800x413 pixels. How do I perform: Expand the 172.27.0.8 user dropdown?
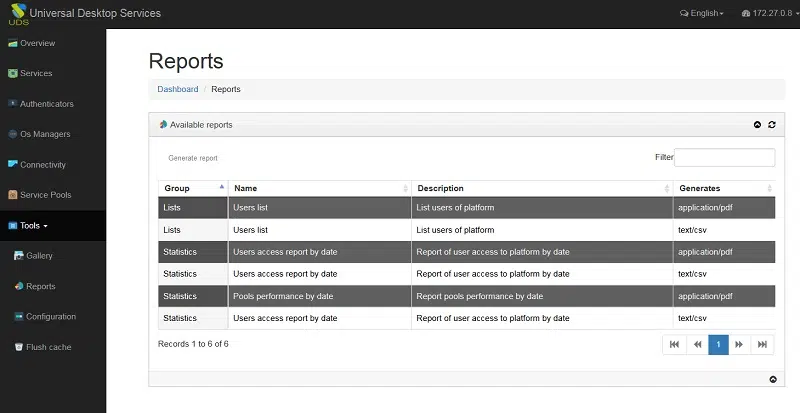click(770, 13)
